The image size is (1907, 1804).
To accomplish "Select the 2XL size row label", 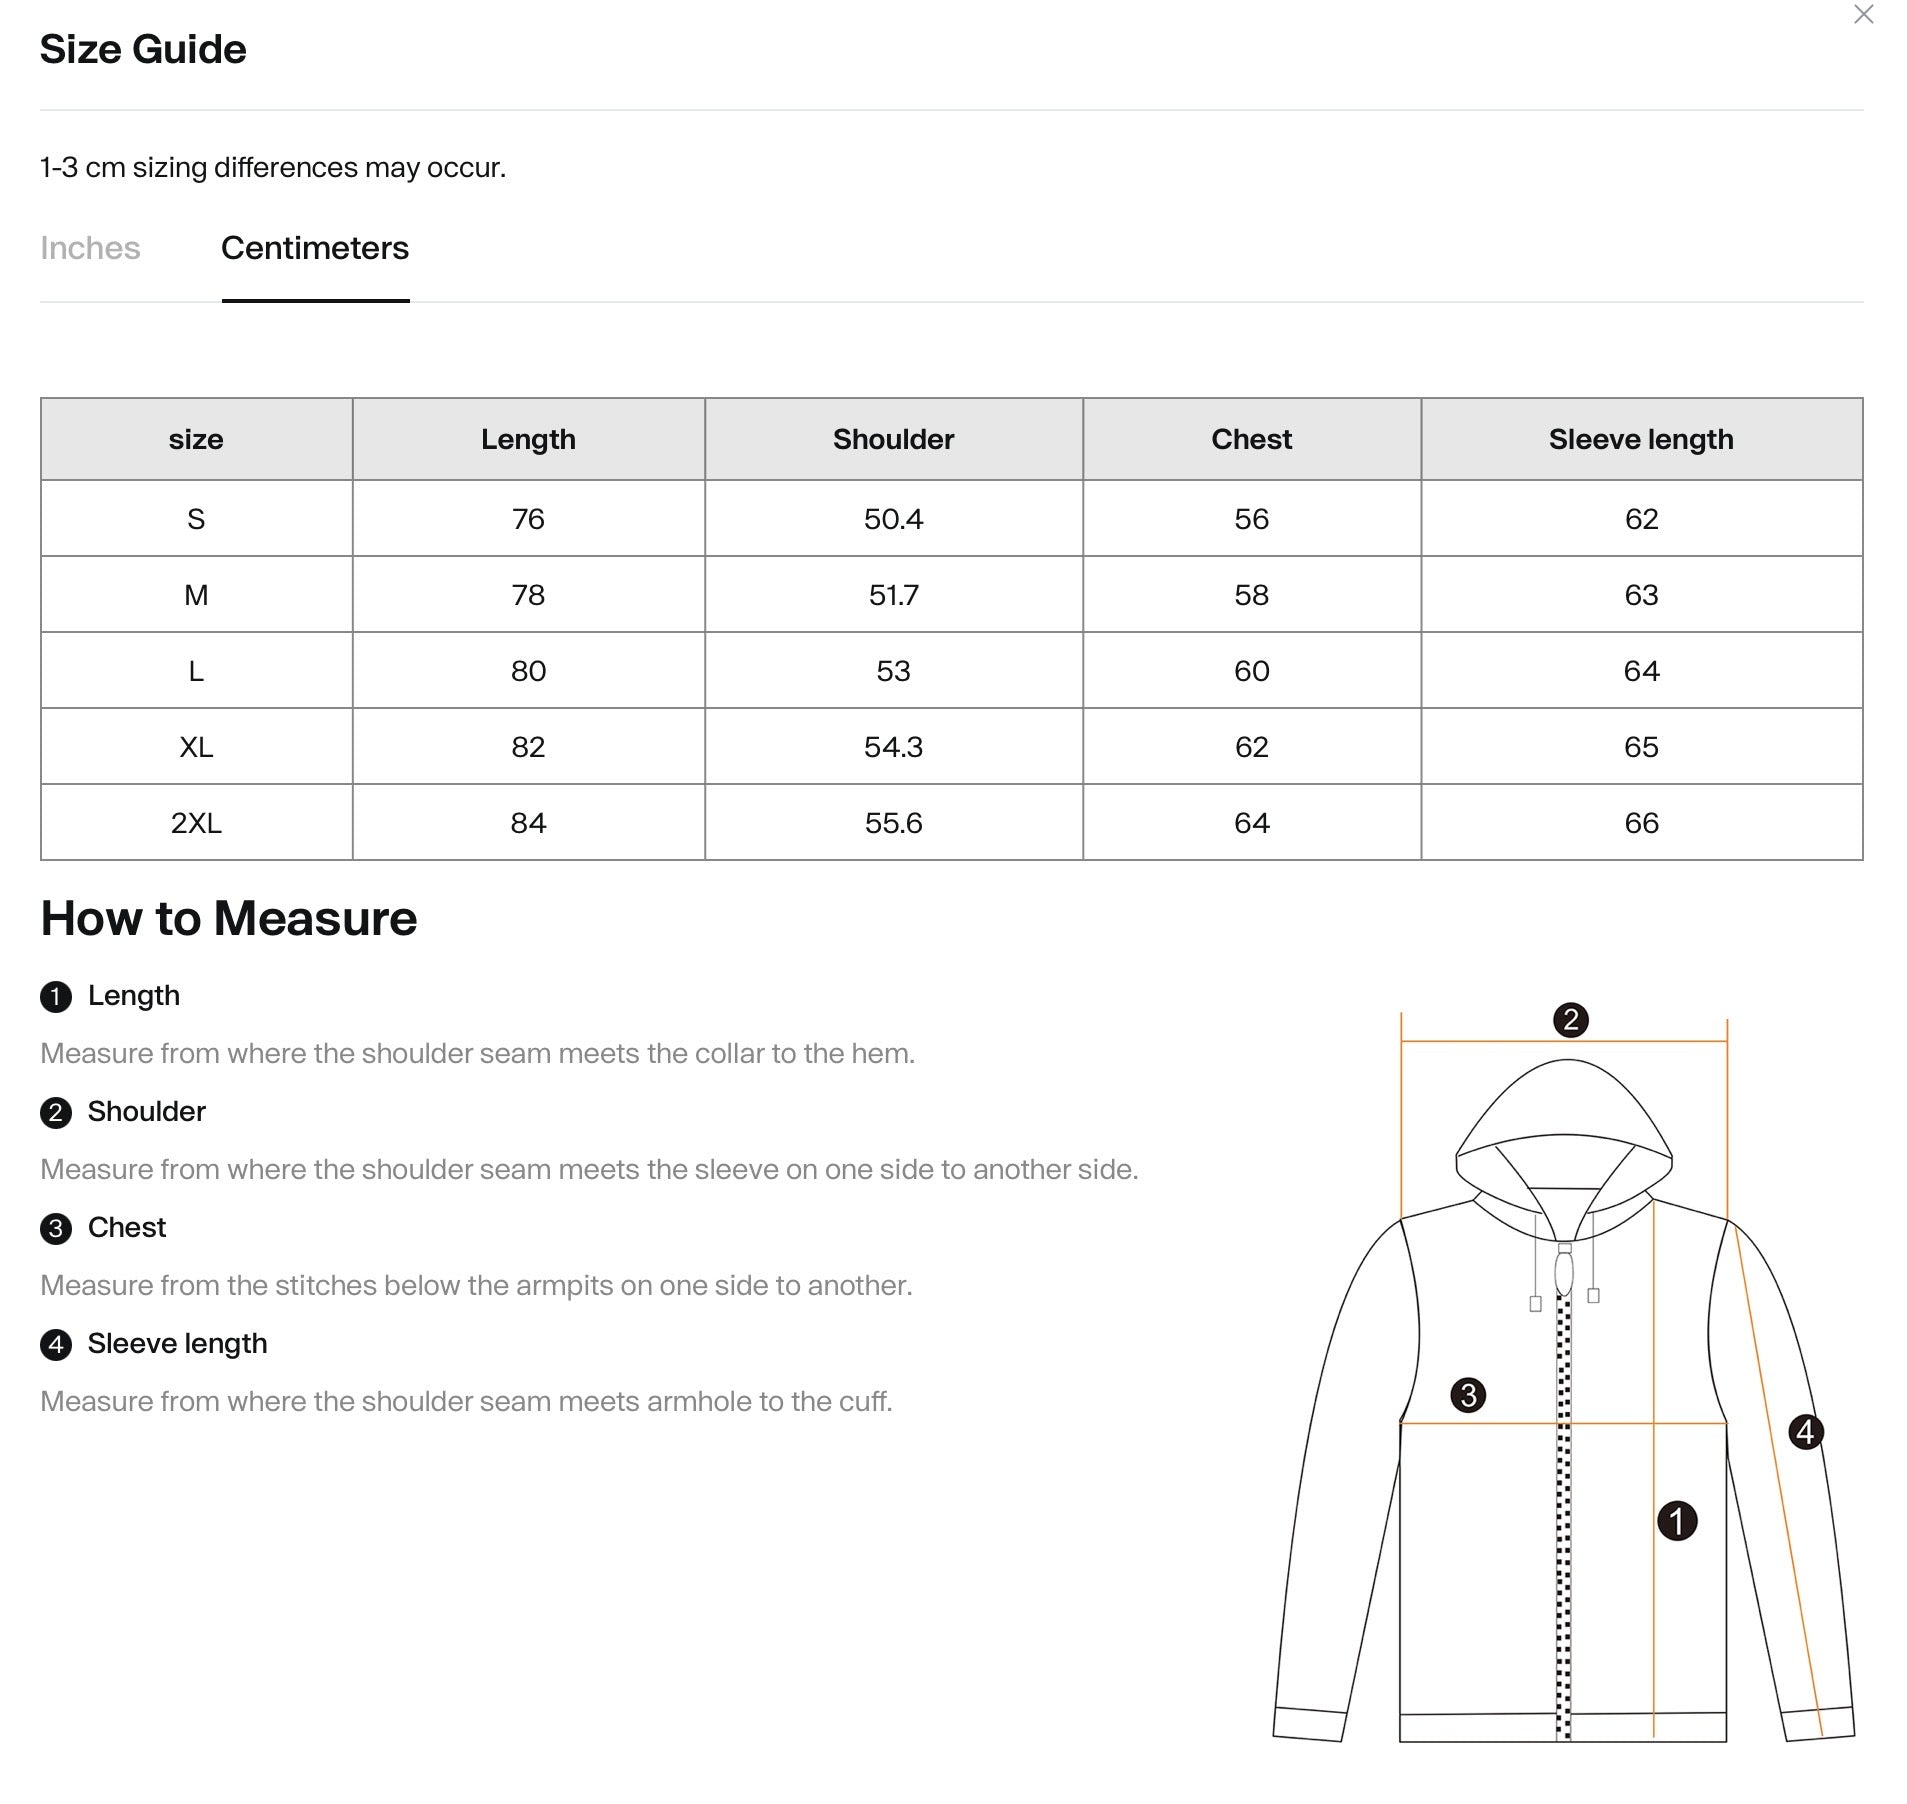I will (x=196, y=823).
